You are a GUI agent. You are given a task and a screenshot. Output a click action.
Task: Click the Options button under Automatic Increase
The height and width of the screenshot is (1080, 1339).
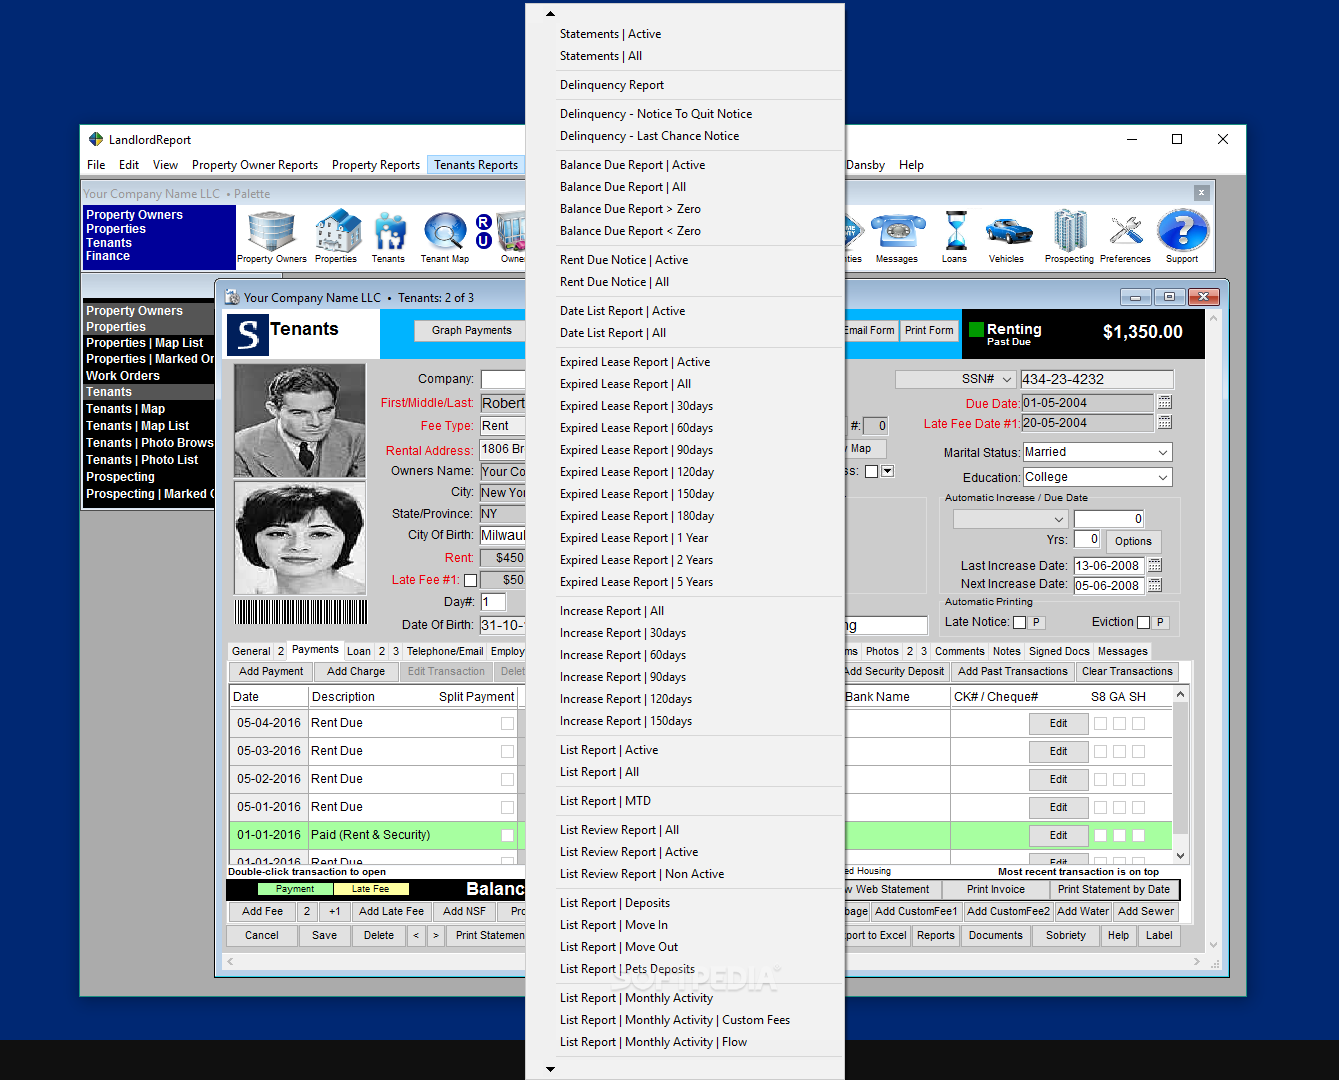[x=1133, y=541]
